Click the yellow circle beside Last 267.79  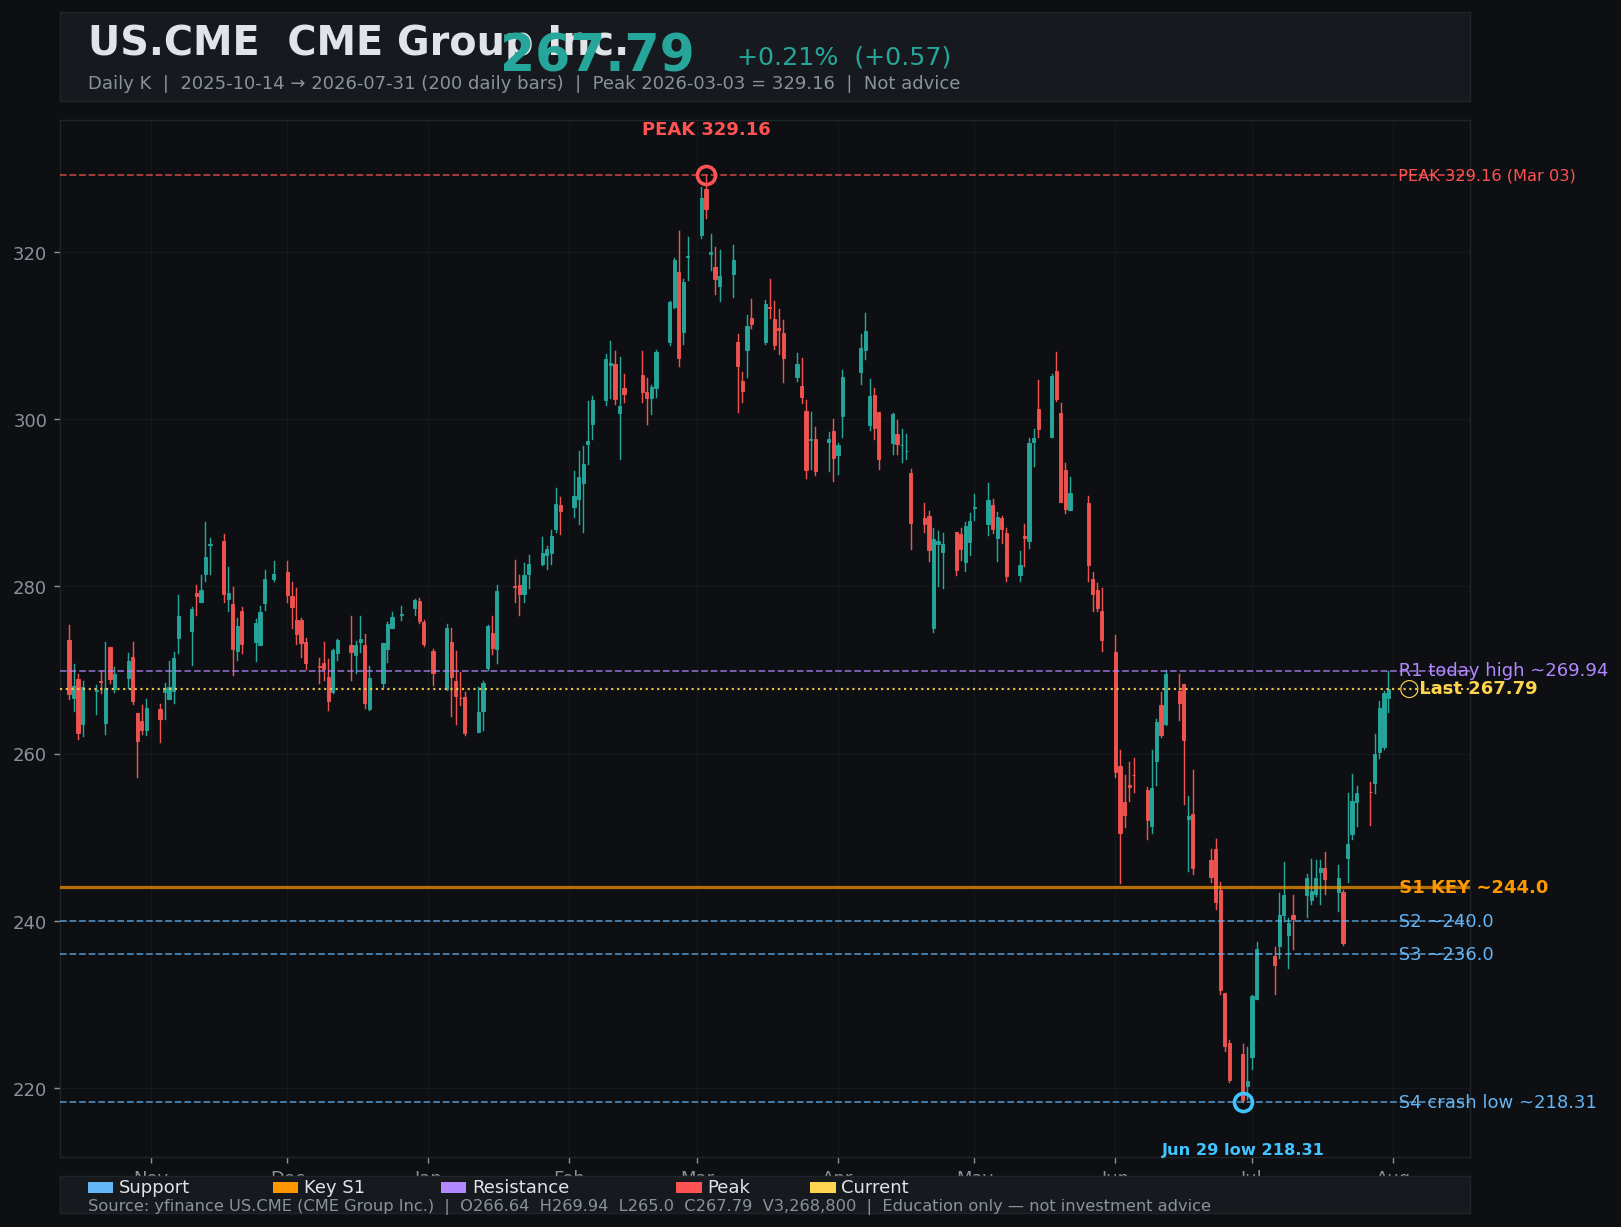pos(1409,689)
